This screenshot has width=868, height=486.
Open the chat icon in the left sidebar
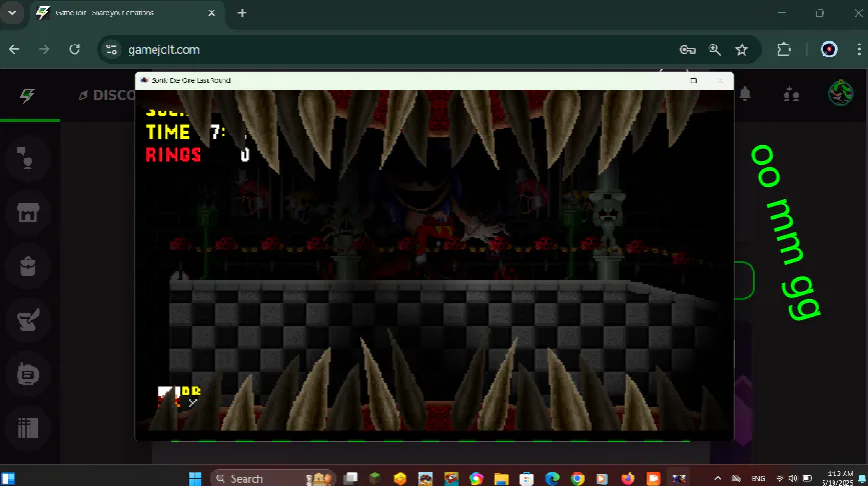(x=27, y=158)
